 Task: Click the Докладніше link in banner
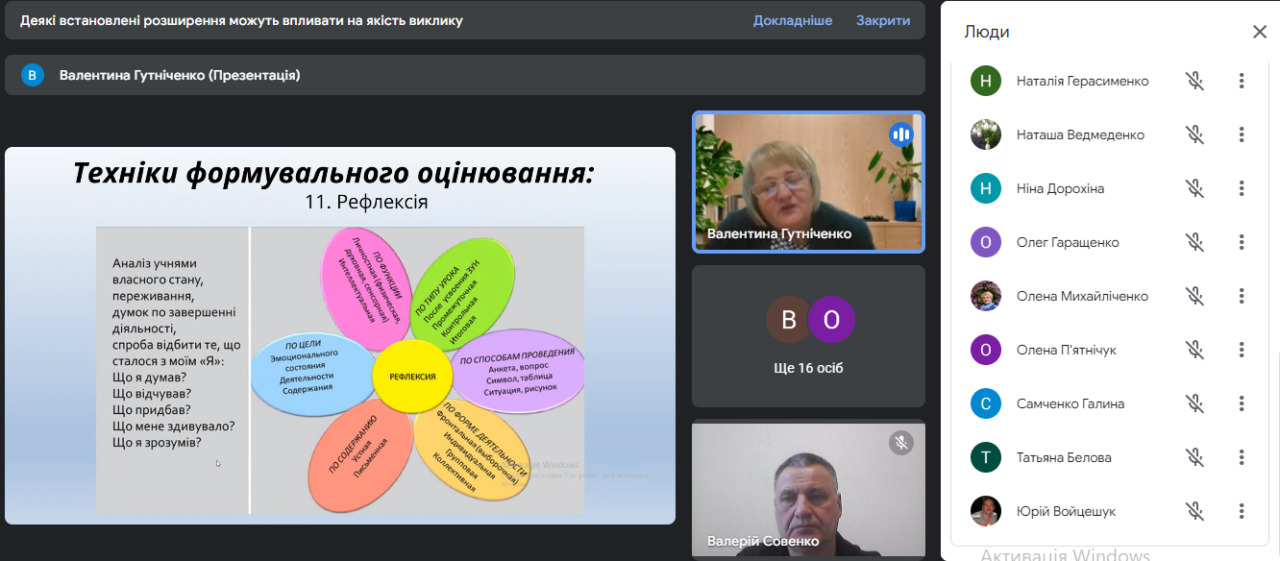[793, 20]
